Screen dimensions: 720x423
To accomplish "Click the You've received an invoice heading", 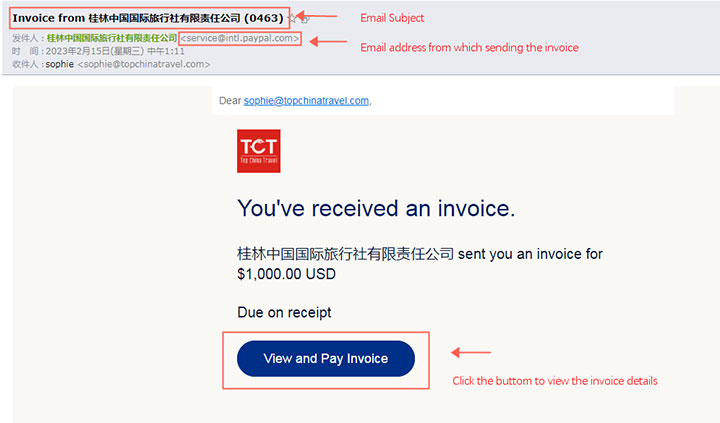I will (376, 209).
